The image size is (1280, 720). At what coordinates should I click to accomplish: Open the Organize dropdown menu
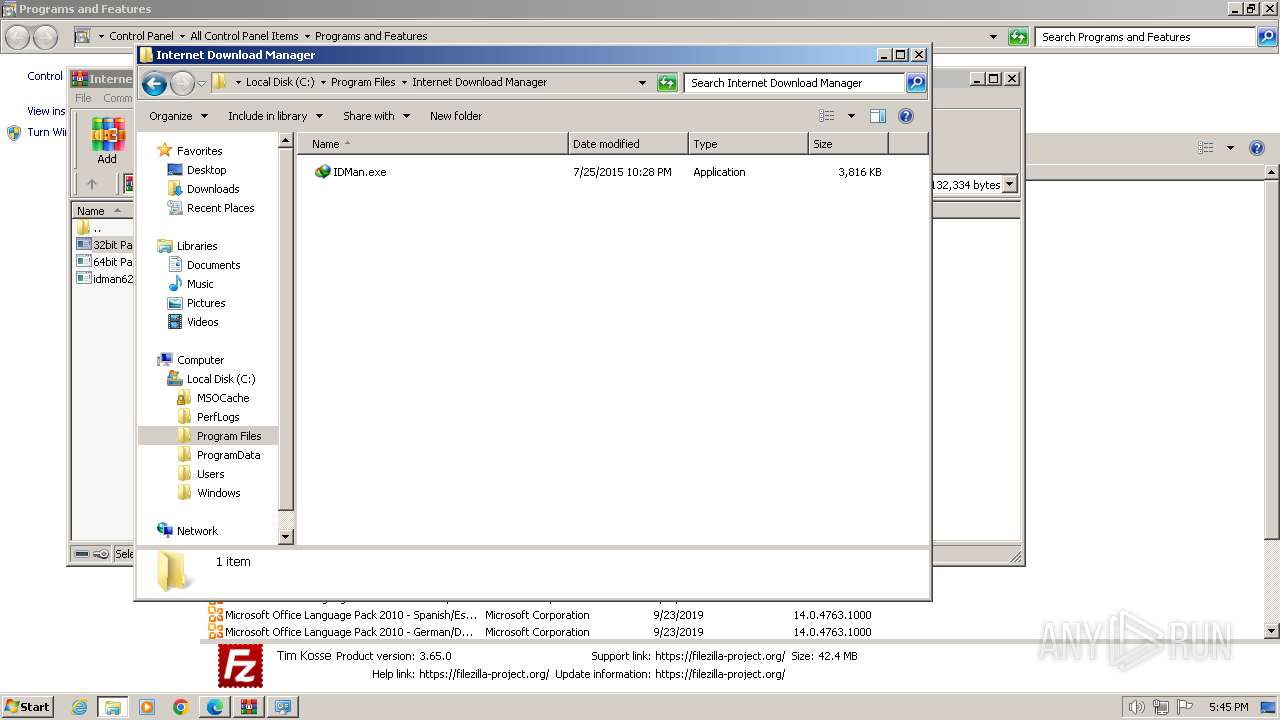(178, 116)
